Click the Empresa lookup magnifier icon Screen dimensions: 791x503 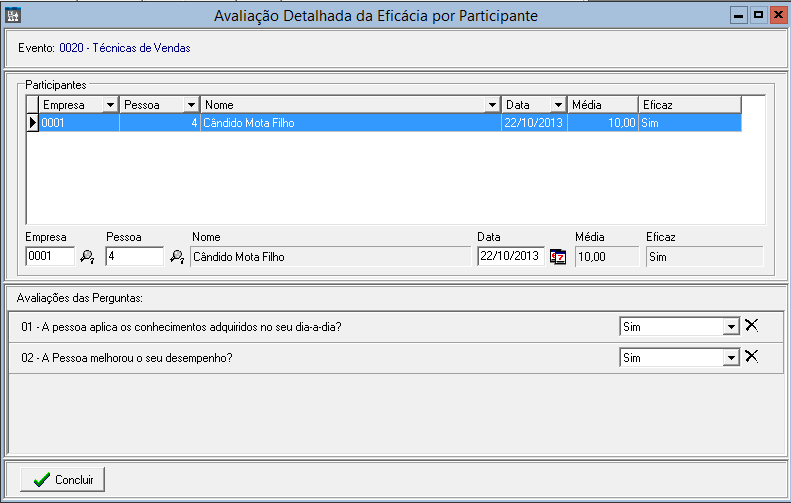(87, 257)
